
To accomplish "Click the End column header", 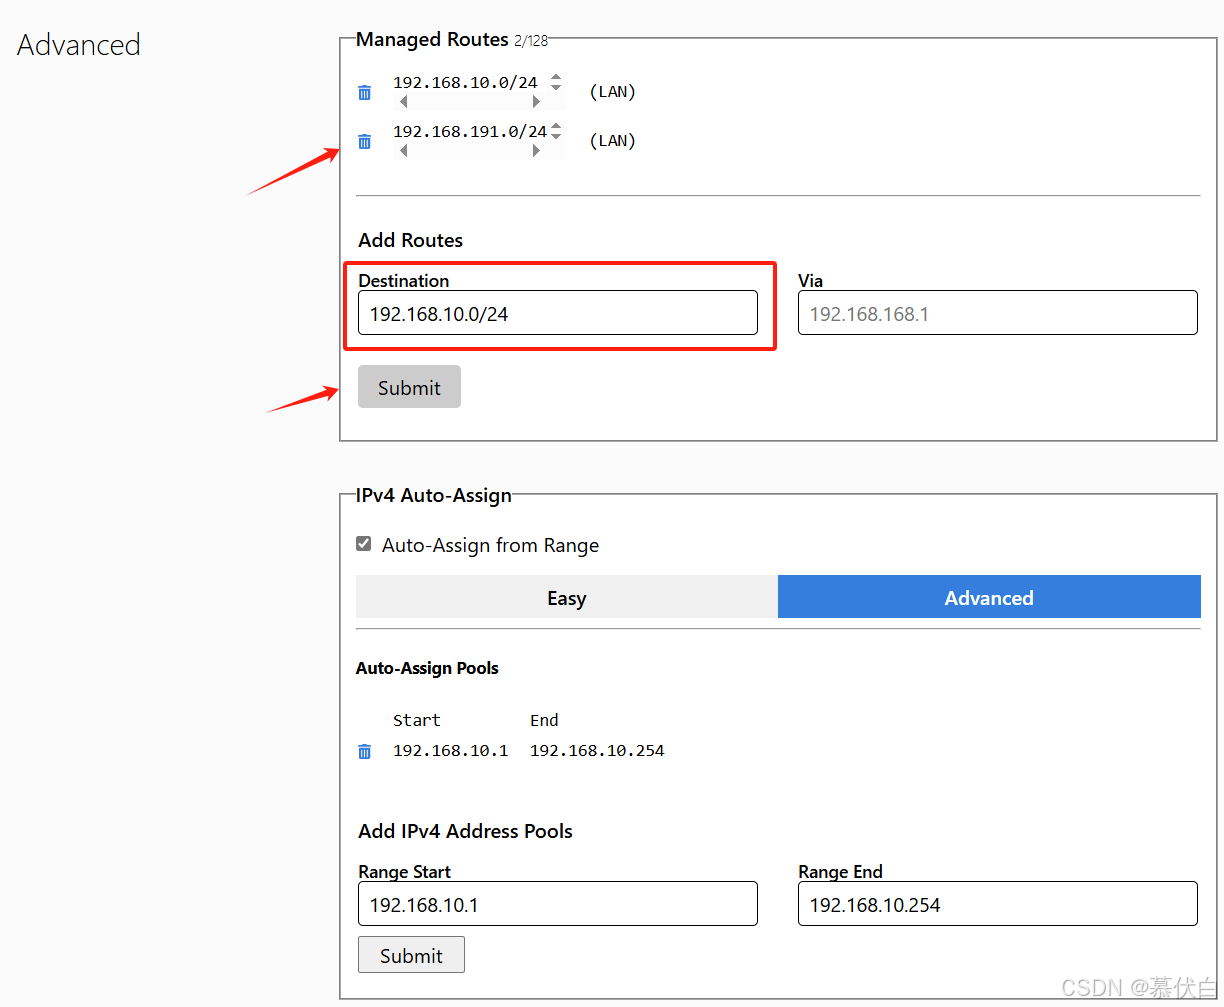I will coord(544,720).
